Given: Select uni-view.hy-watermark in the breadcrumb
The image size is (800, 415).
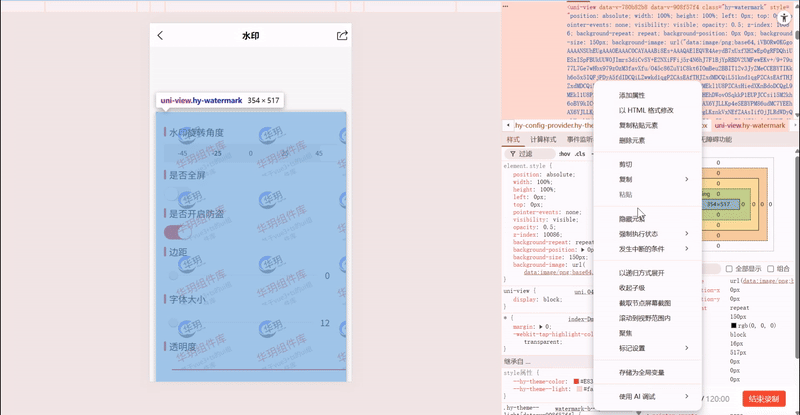Looking at the screenshot, I should [x=750, y=125].
